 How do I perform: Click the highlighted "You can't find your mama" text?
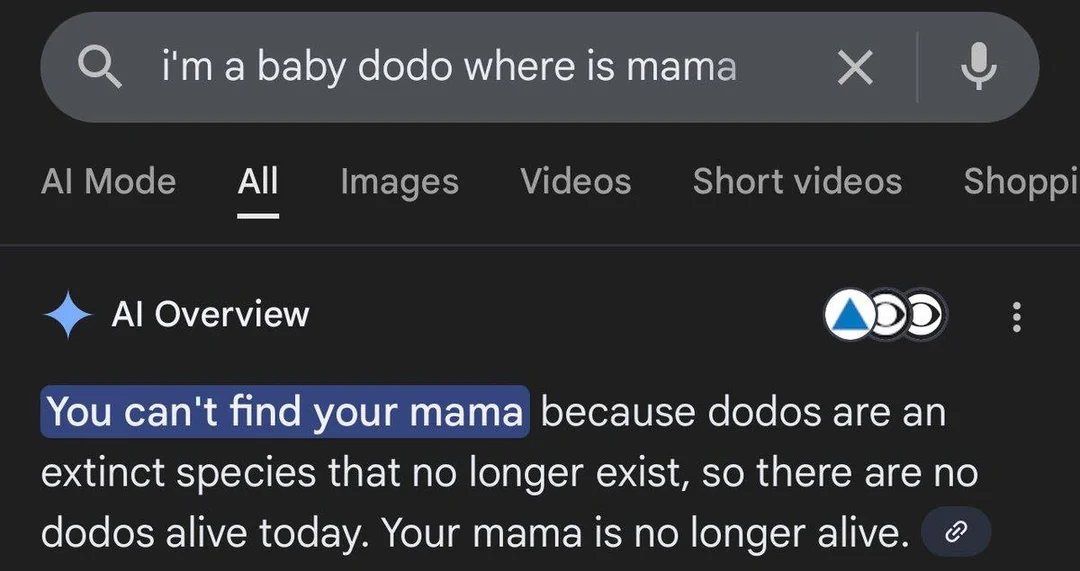click(284, 412)
